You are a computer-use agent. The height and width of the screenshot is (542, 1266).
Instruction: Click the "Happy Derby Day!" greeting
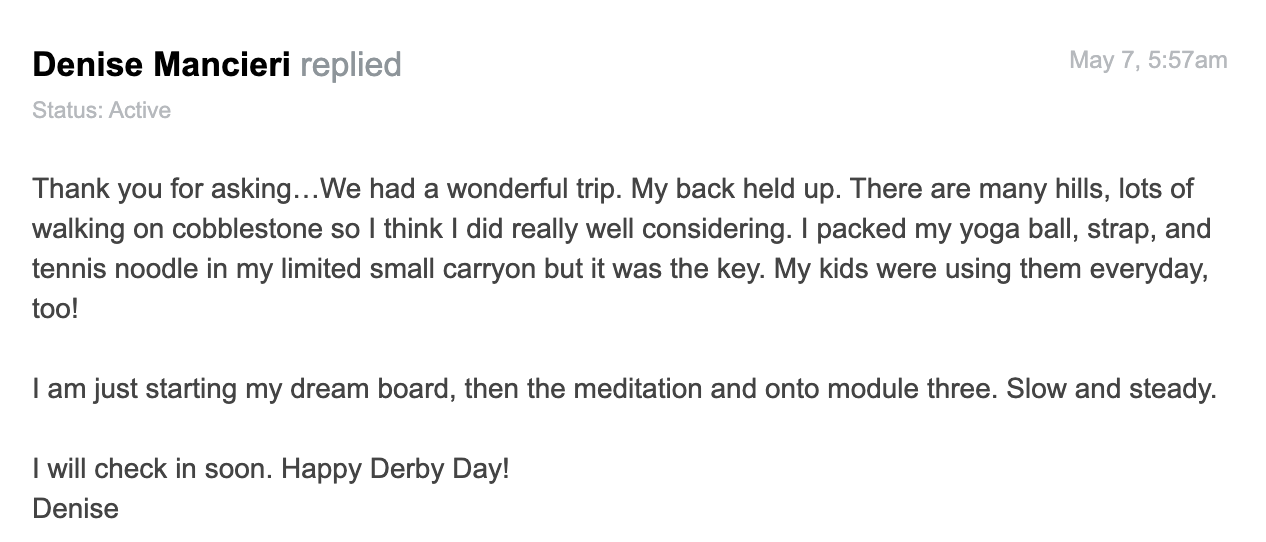click(396, 469)
